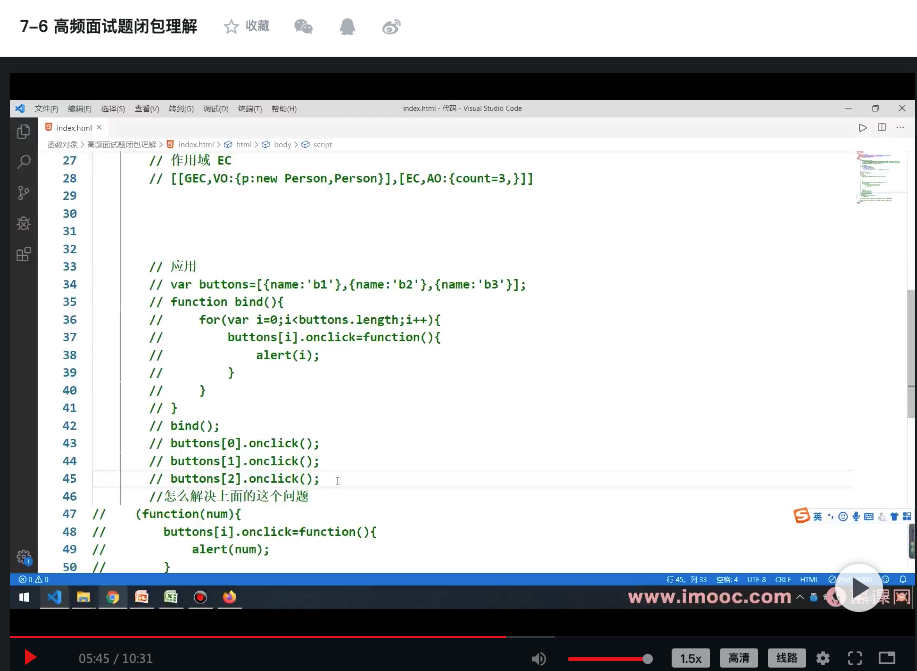Screen dimensions: 917x671
Task: Expand the html breadcrumb item
Action: point(244,144)
